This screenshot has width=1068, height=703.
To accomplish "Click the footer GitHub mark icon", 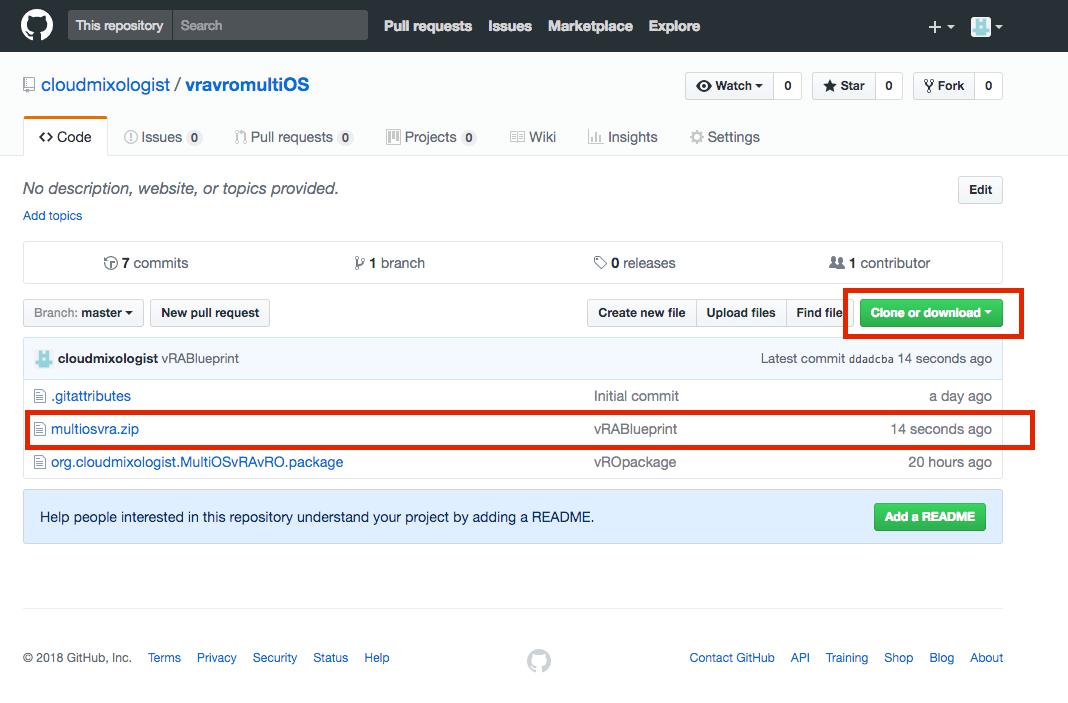I will coord(539,660).
